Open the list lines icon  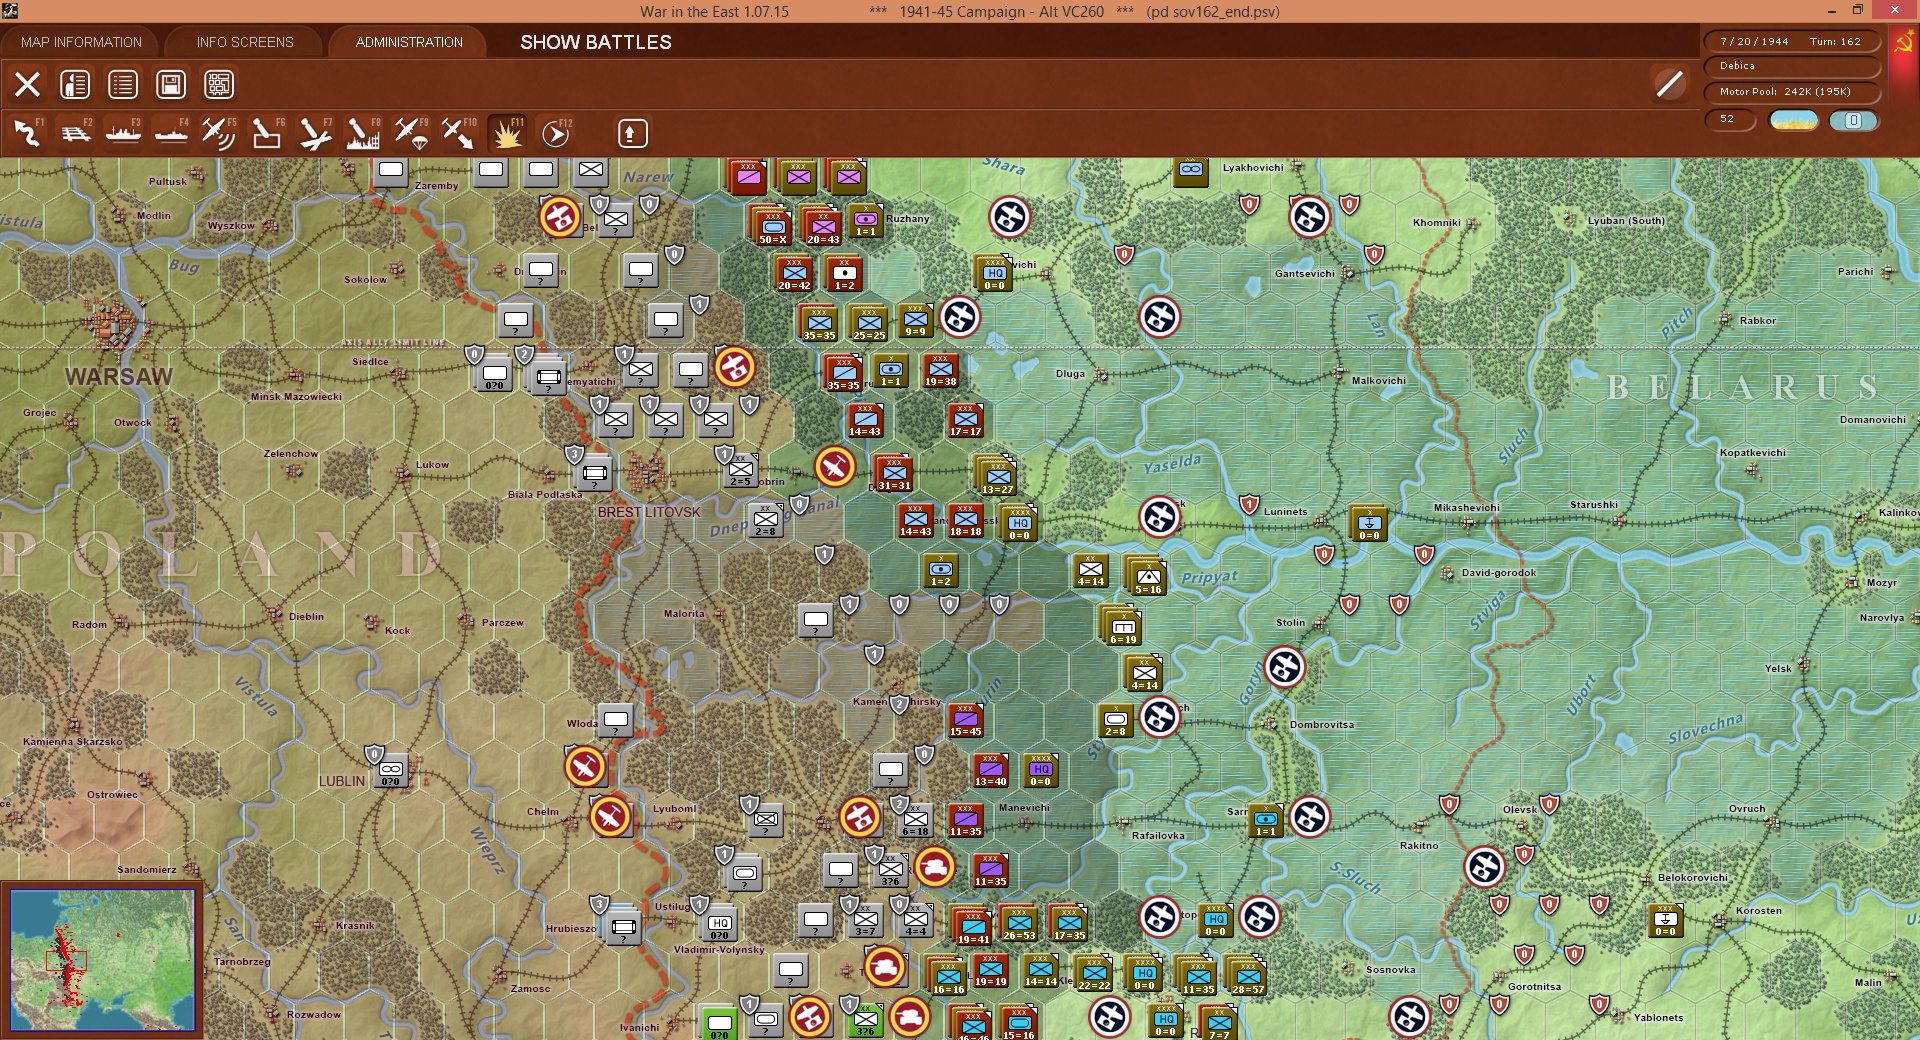[x=123, y=85]
